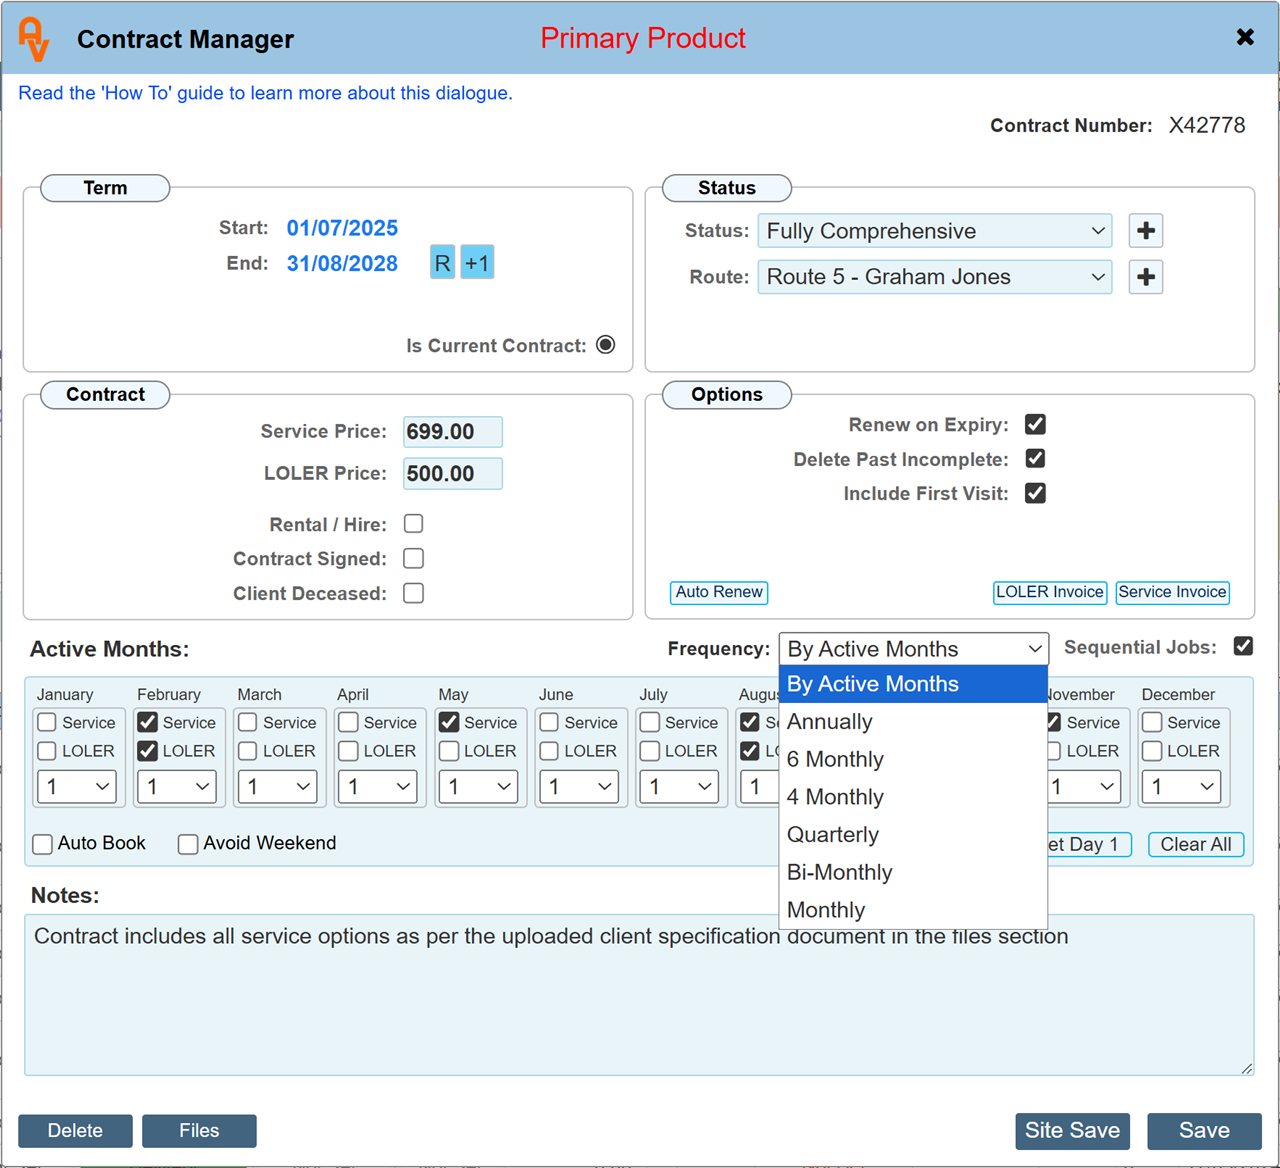The height and width of the screenshot is (1168, 1280).
Task: Open the Status dropdown Fully Comprehensive
Action: 935,231
